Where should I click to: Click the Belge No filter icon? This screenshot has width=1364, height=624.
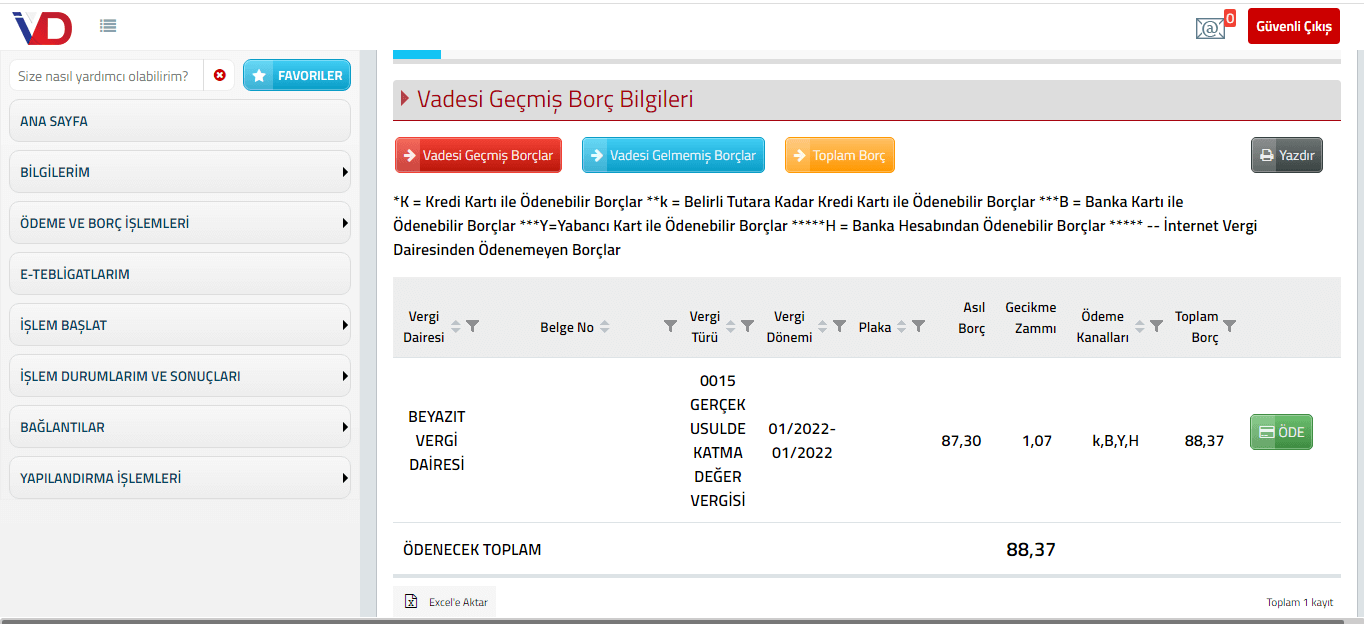click(x=670, y=326)
